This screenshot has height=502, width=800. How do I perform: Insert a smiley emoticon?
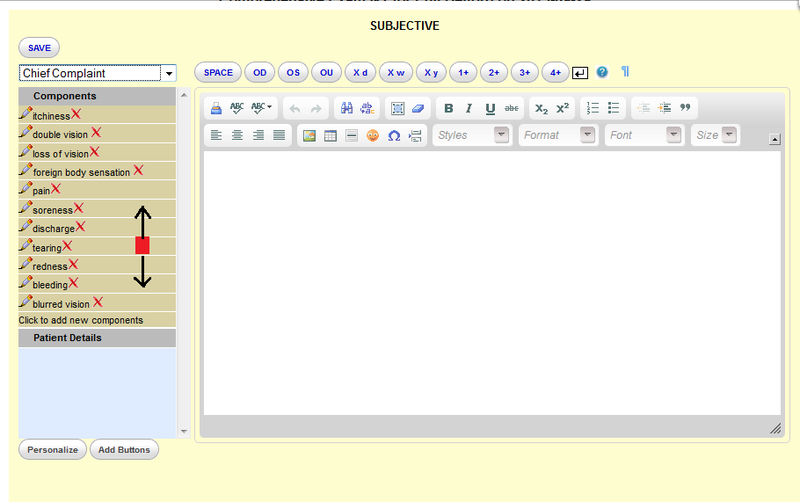(373, 135)
